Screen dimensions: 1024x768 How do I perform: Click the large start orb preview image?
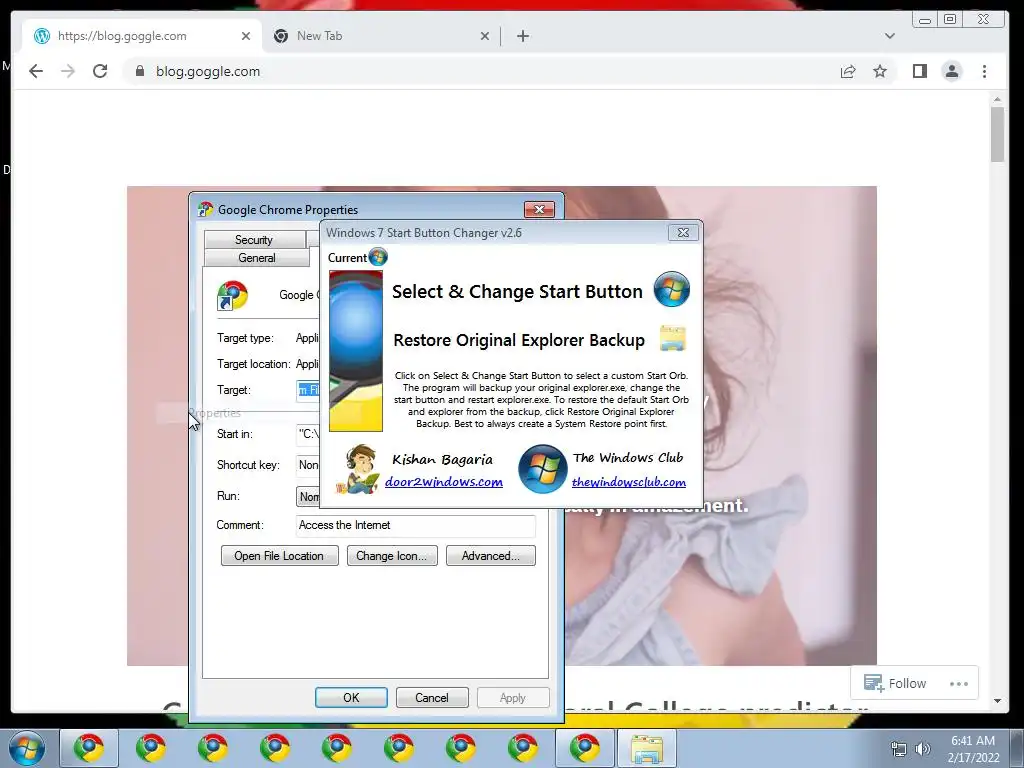pyautogui.click(x=356, y=351)
